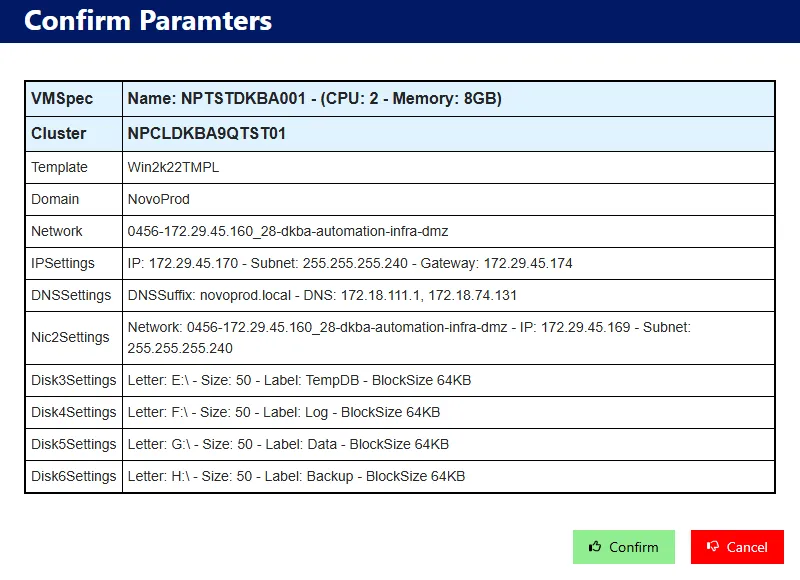
Task: Click the Network row's dkba-automation-infra-dmz value
Action: 288,231
